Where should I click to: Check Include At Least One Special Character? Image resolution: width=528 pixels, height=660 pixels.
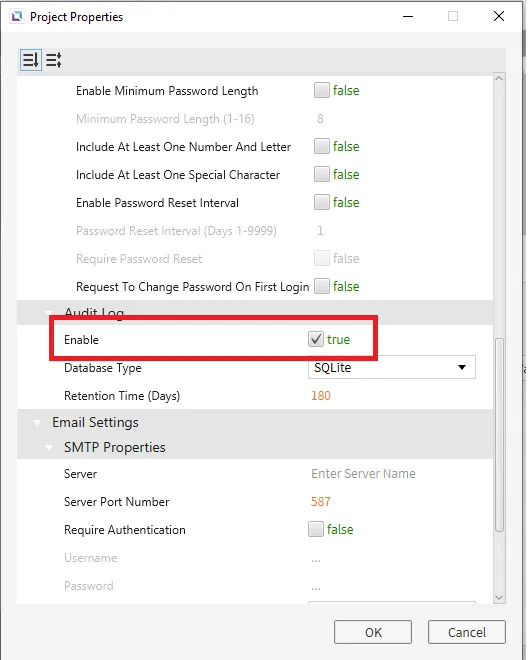point(322,174)
